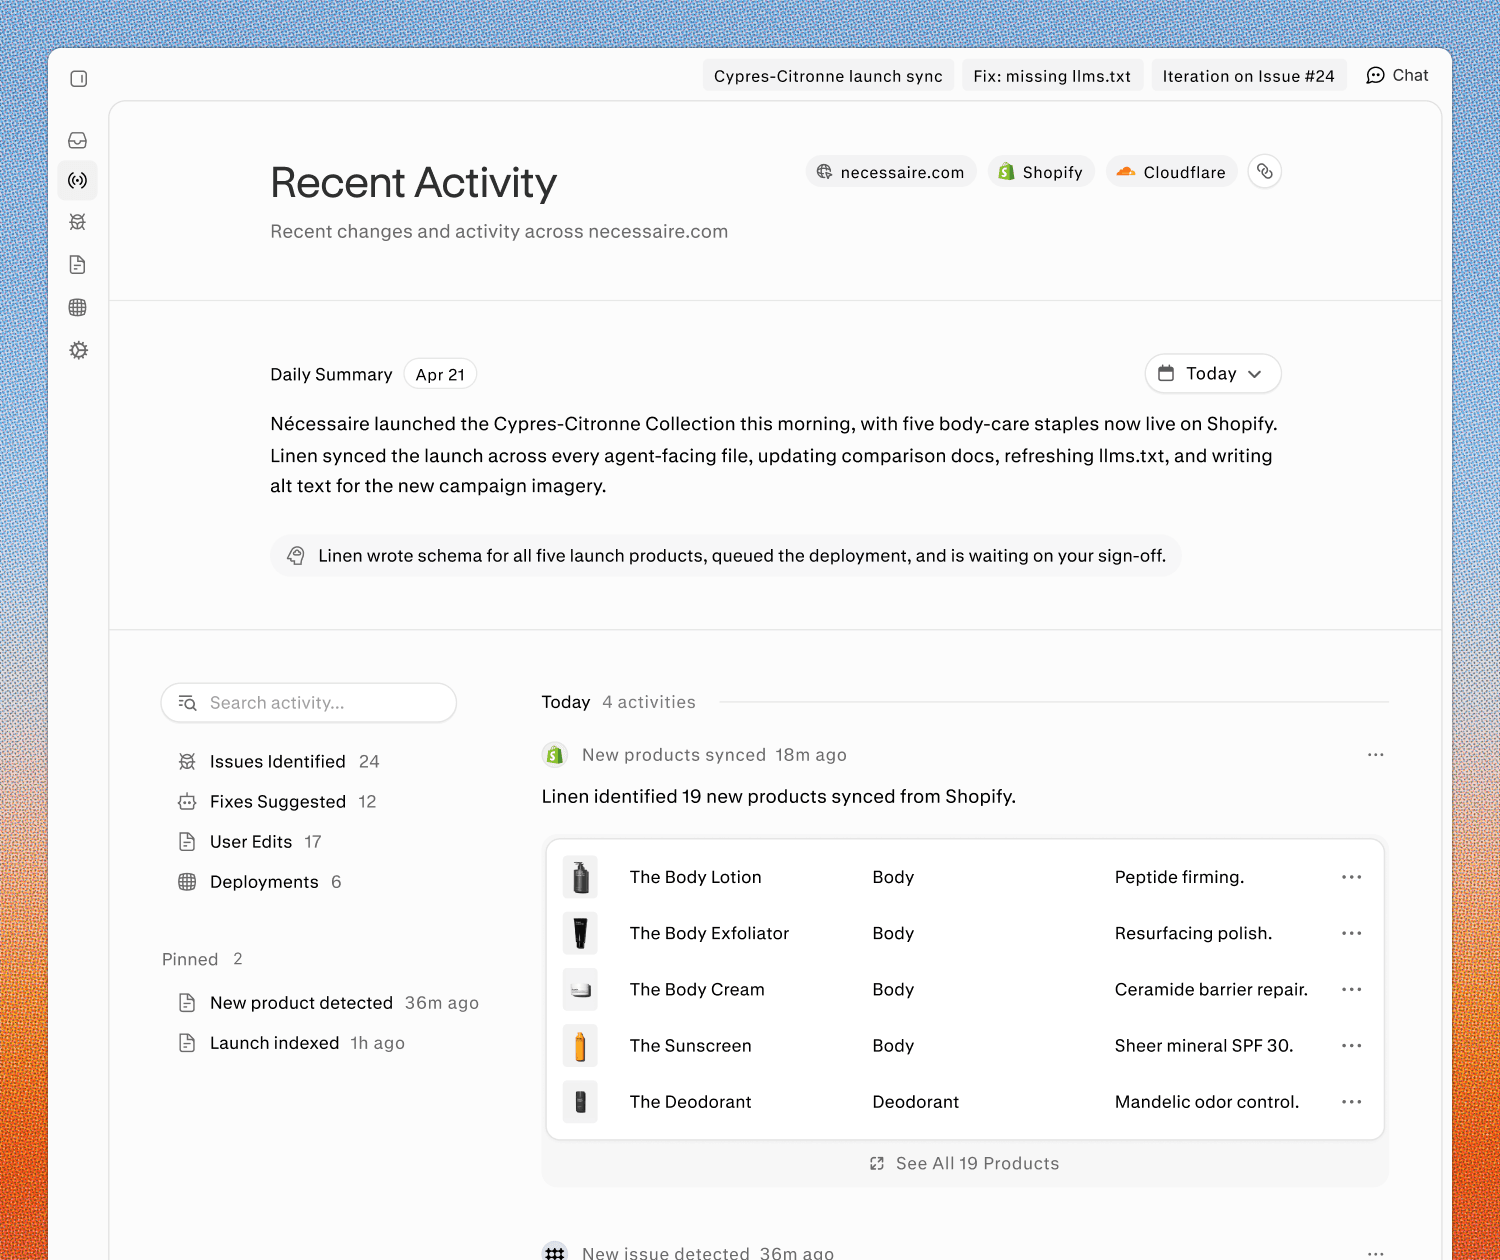Filter by Issues Identified

tap(278, 762)
